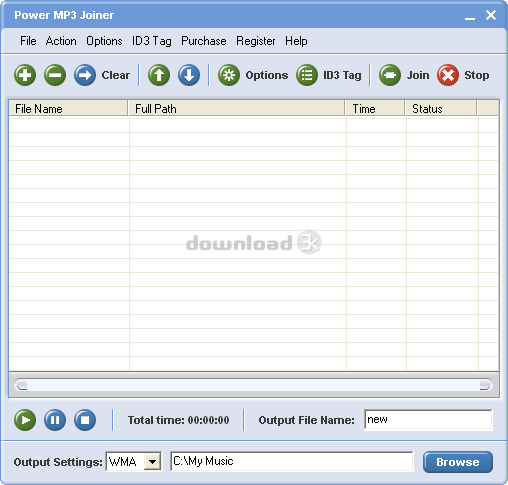Pause playback with the blue pause button
The width and height of the screenshot is (508, 485).
click(55, 420)
